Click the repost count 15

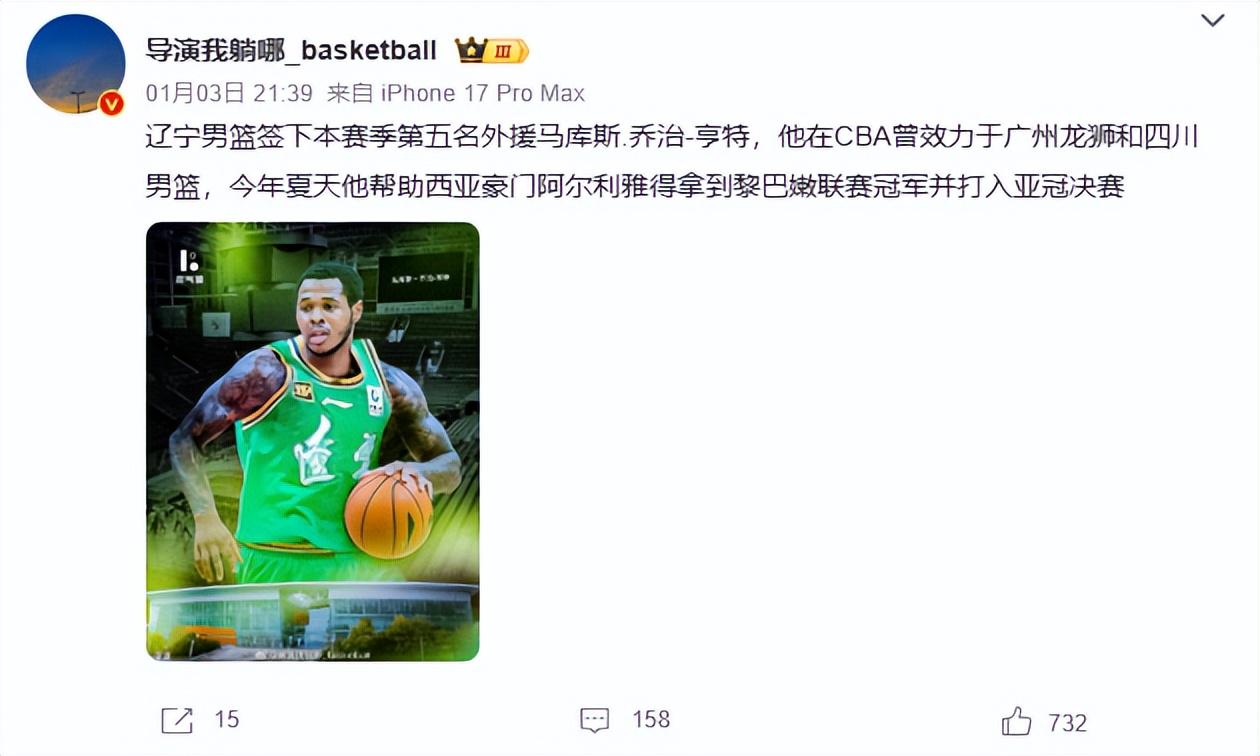227,720
